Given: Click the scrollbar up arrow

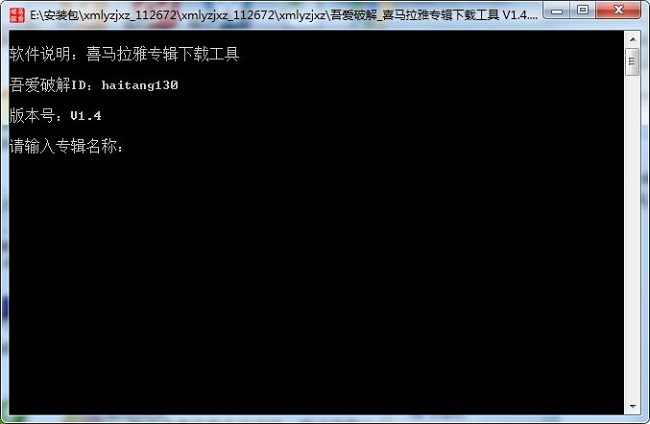Looking at the screenshot, I should [x=633, y=39].
